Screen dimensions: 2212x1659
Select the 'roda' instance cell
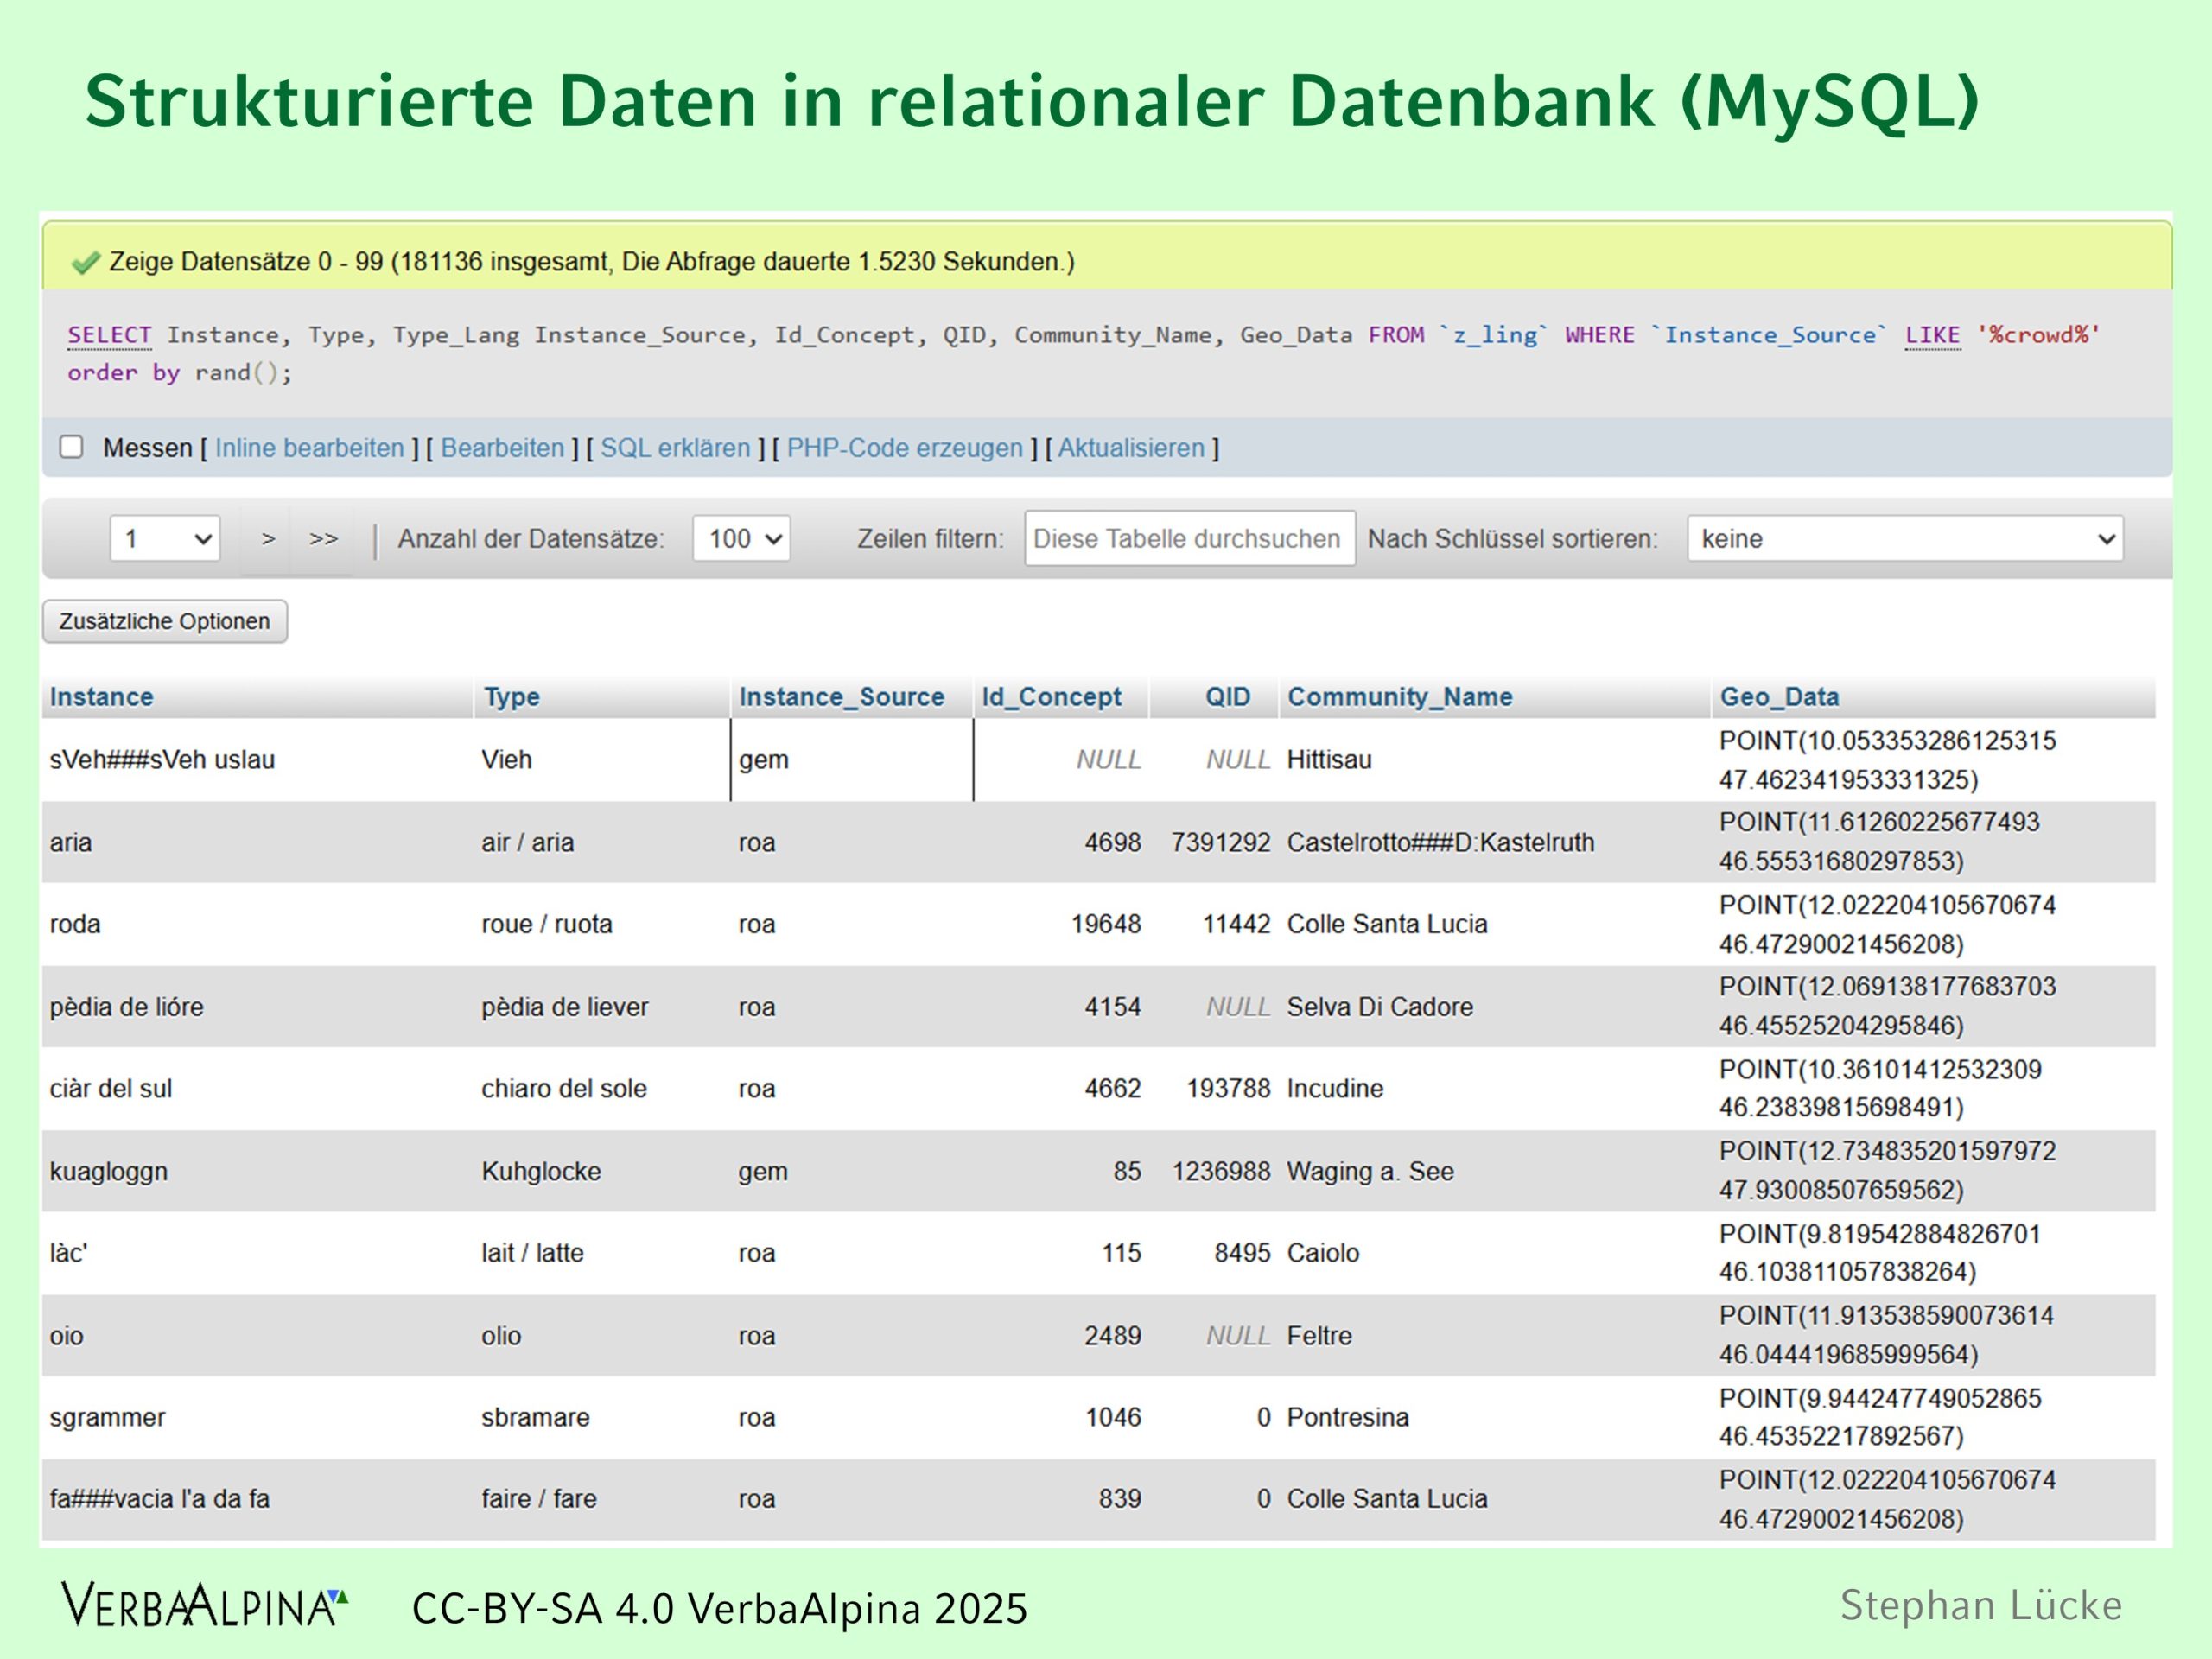(x=257, y=924)
